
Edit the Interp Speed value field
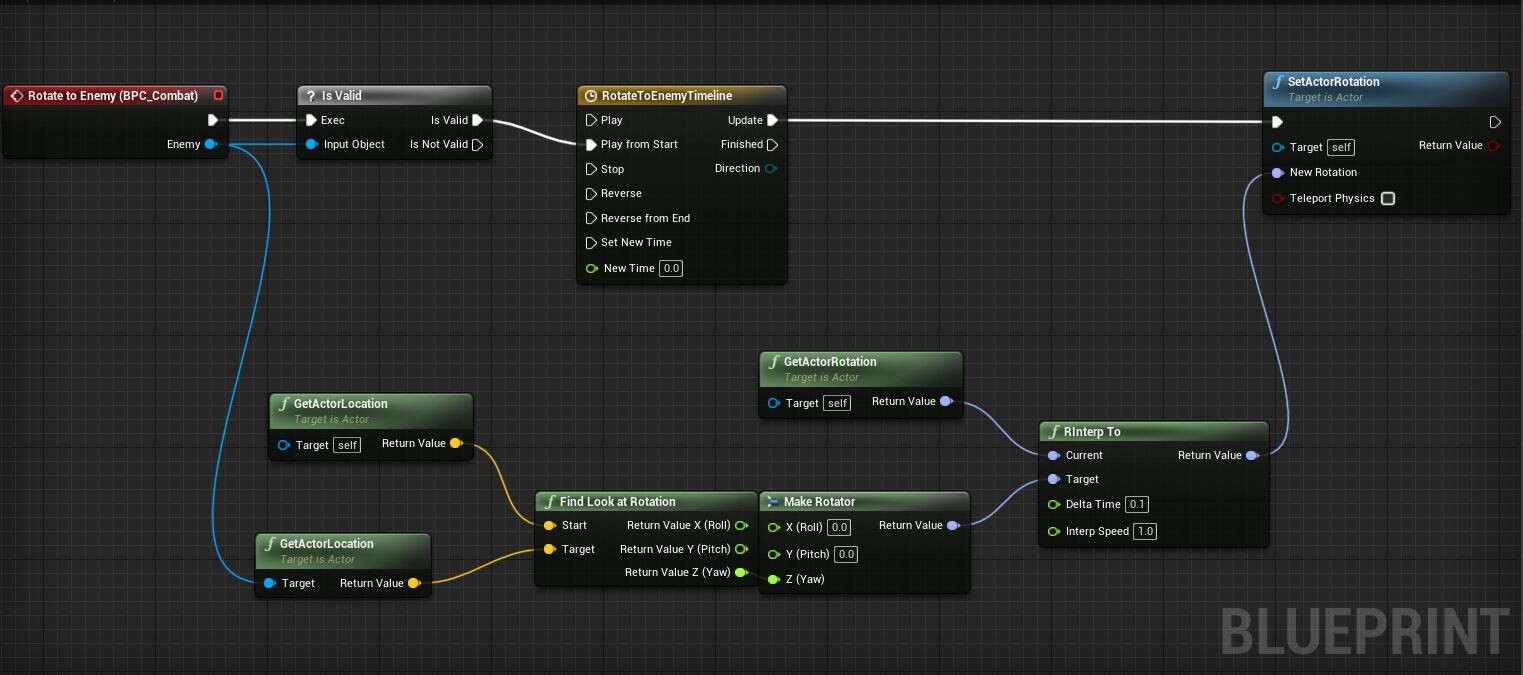point(1145,531)
